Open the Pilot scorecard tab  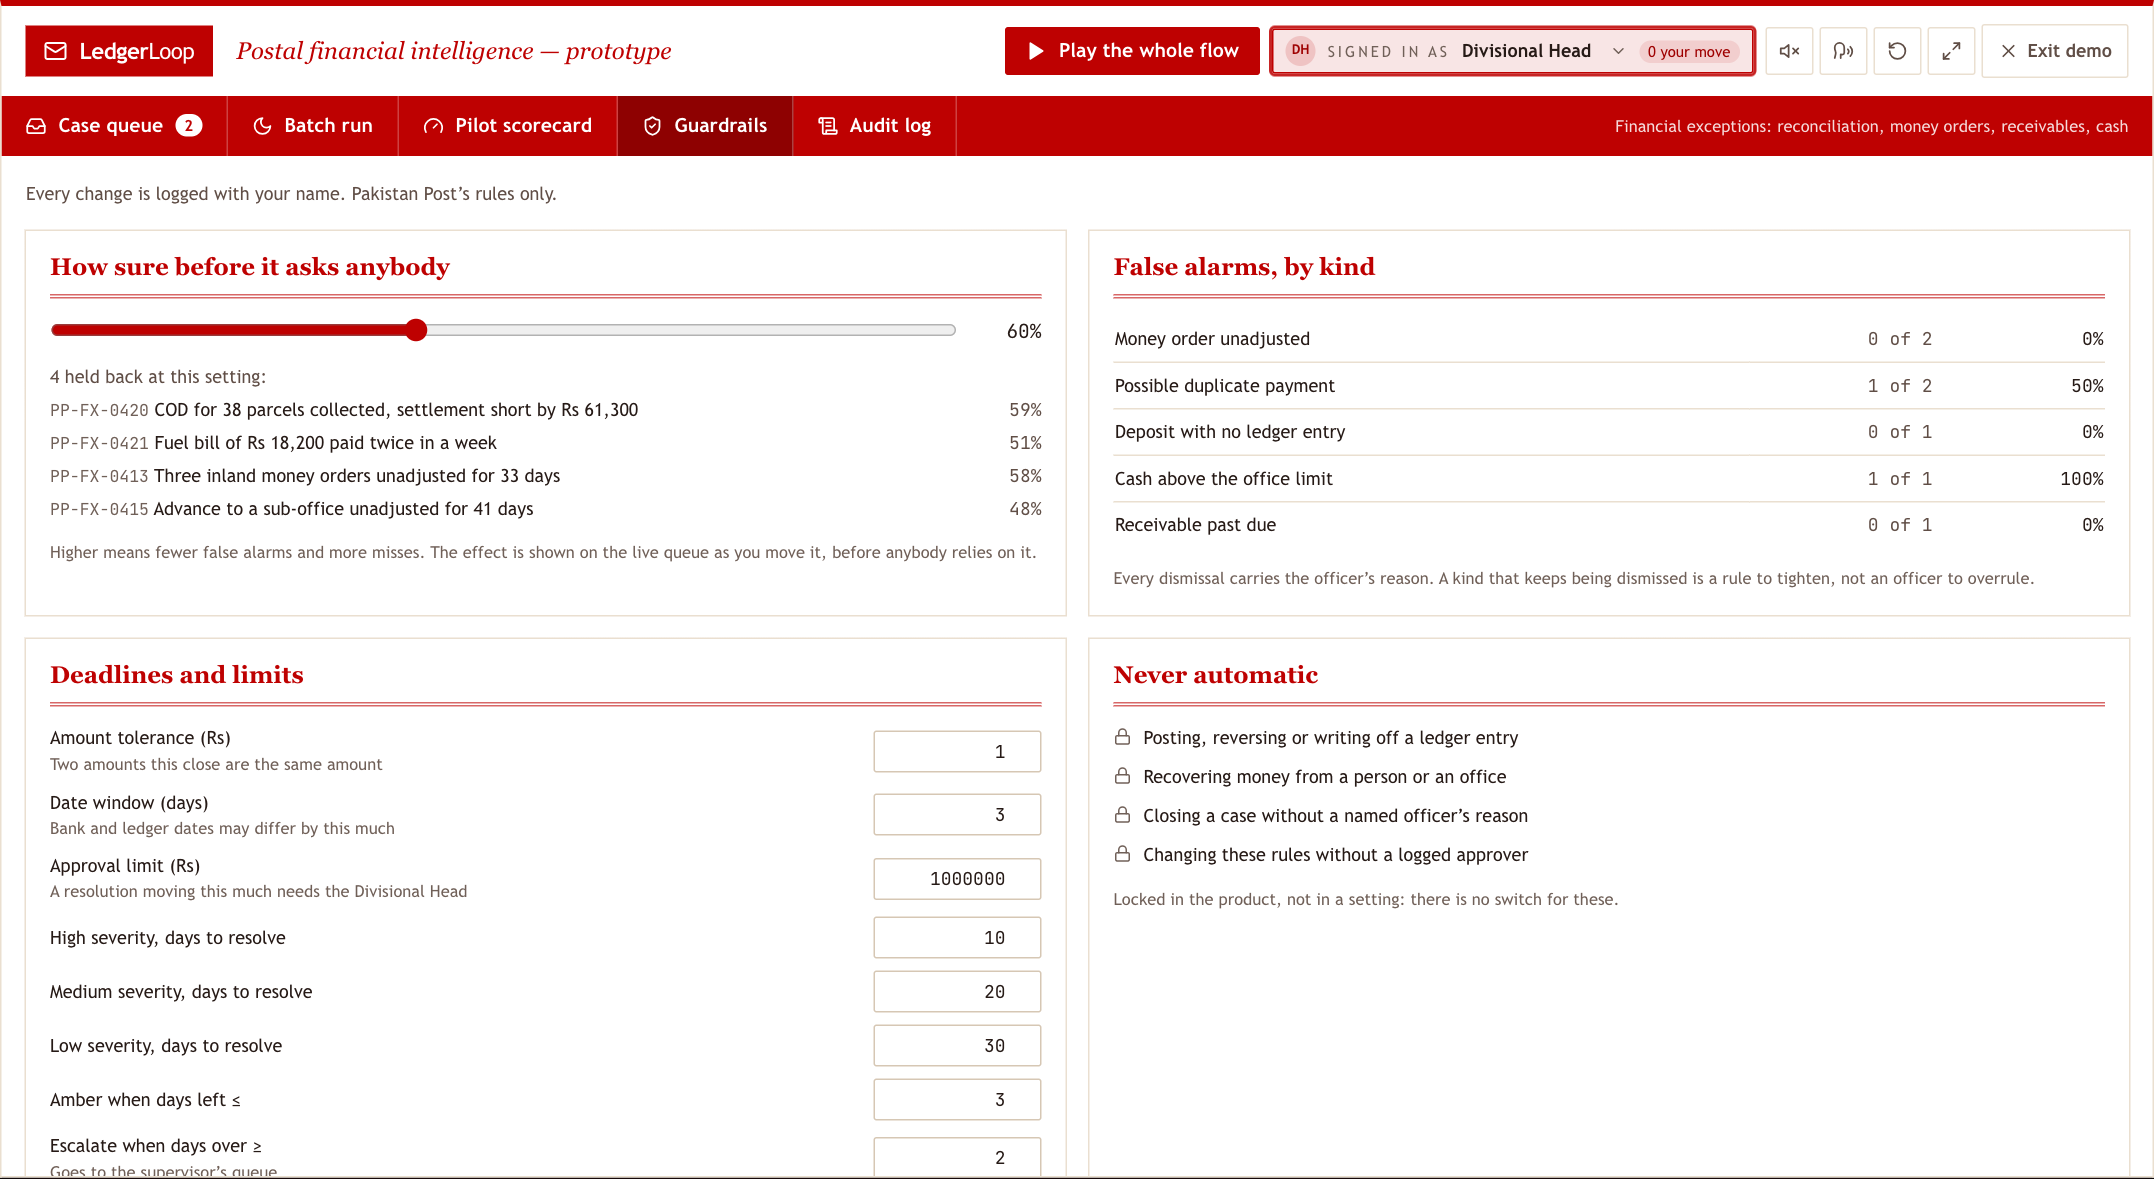click(x=508, y=125)
